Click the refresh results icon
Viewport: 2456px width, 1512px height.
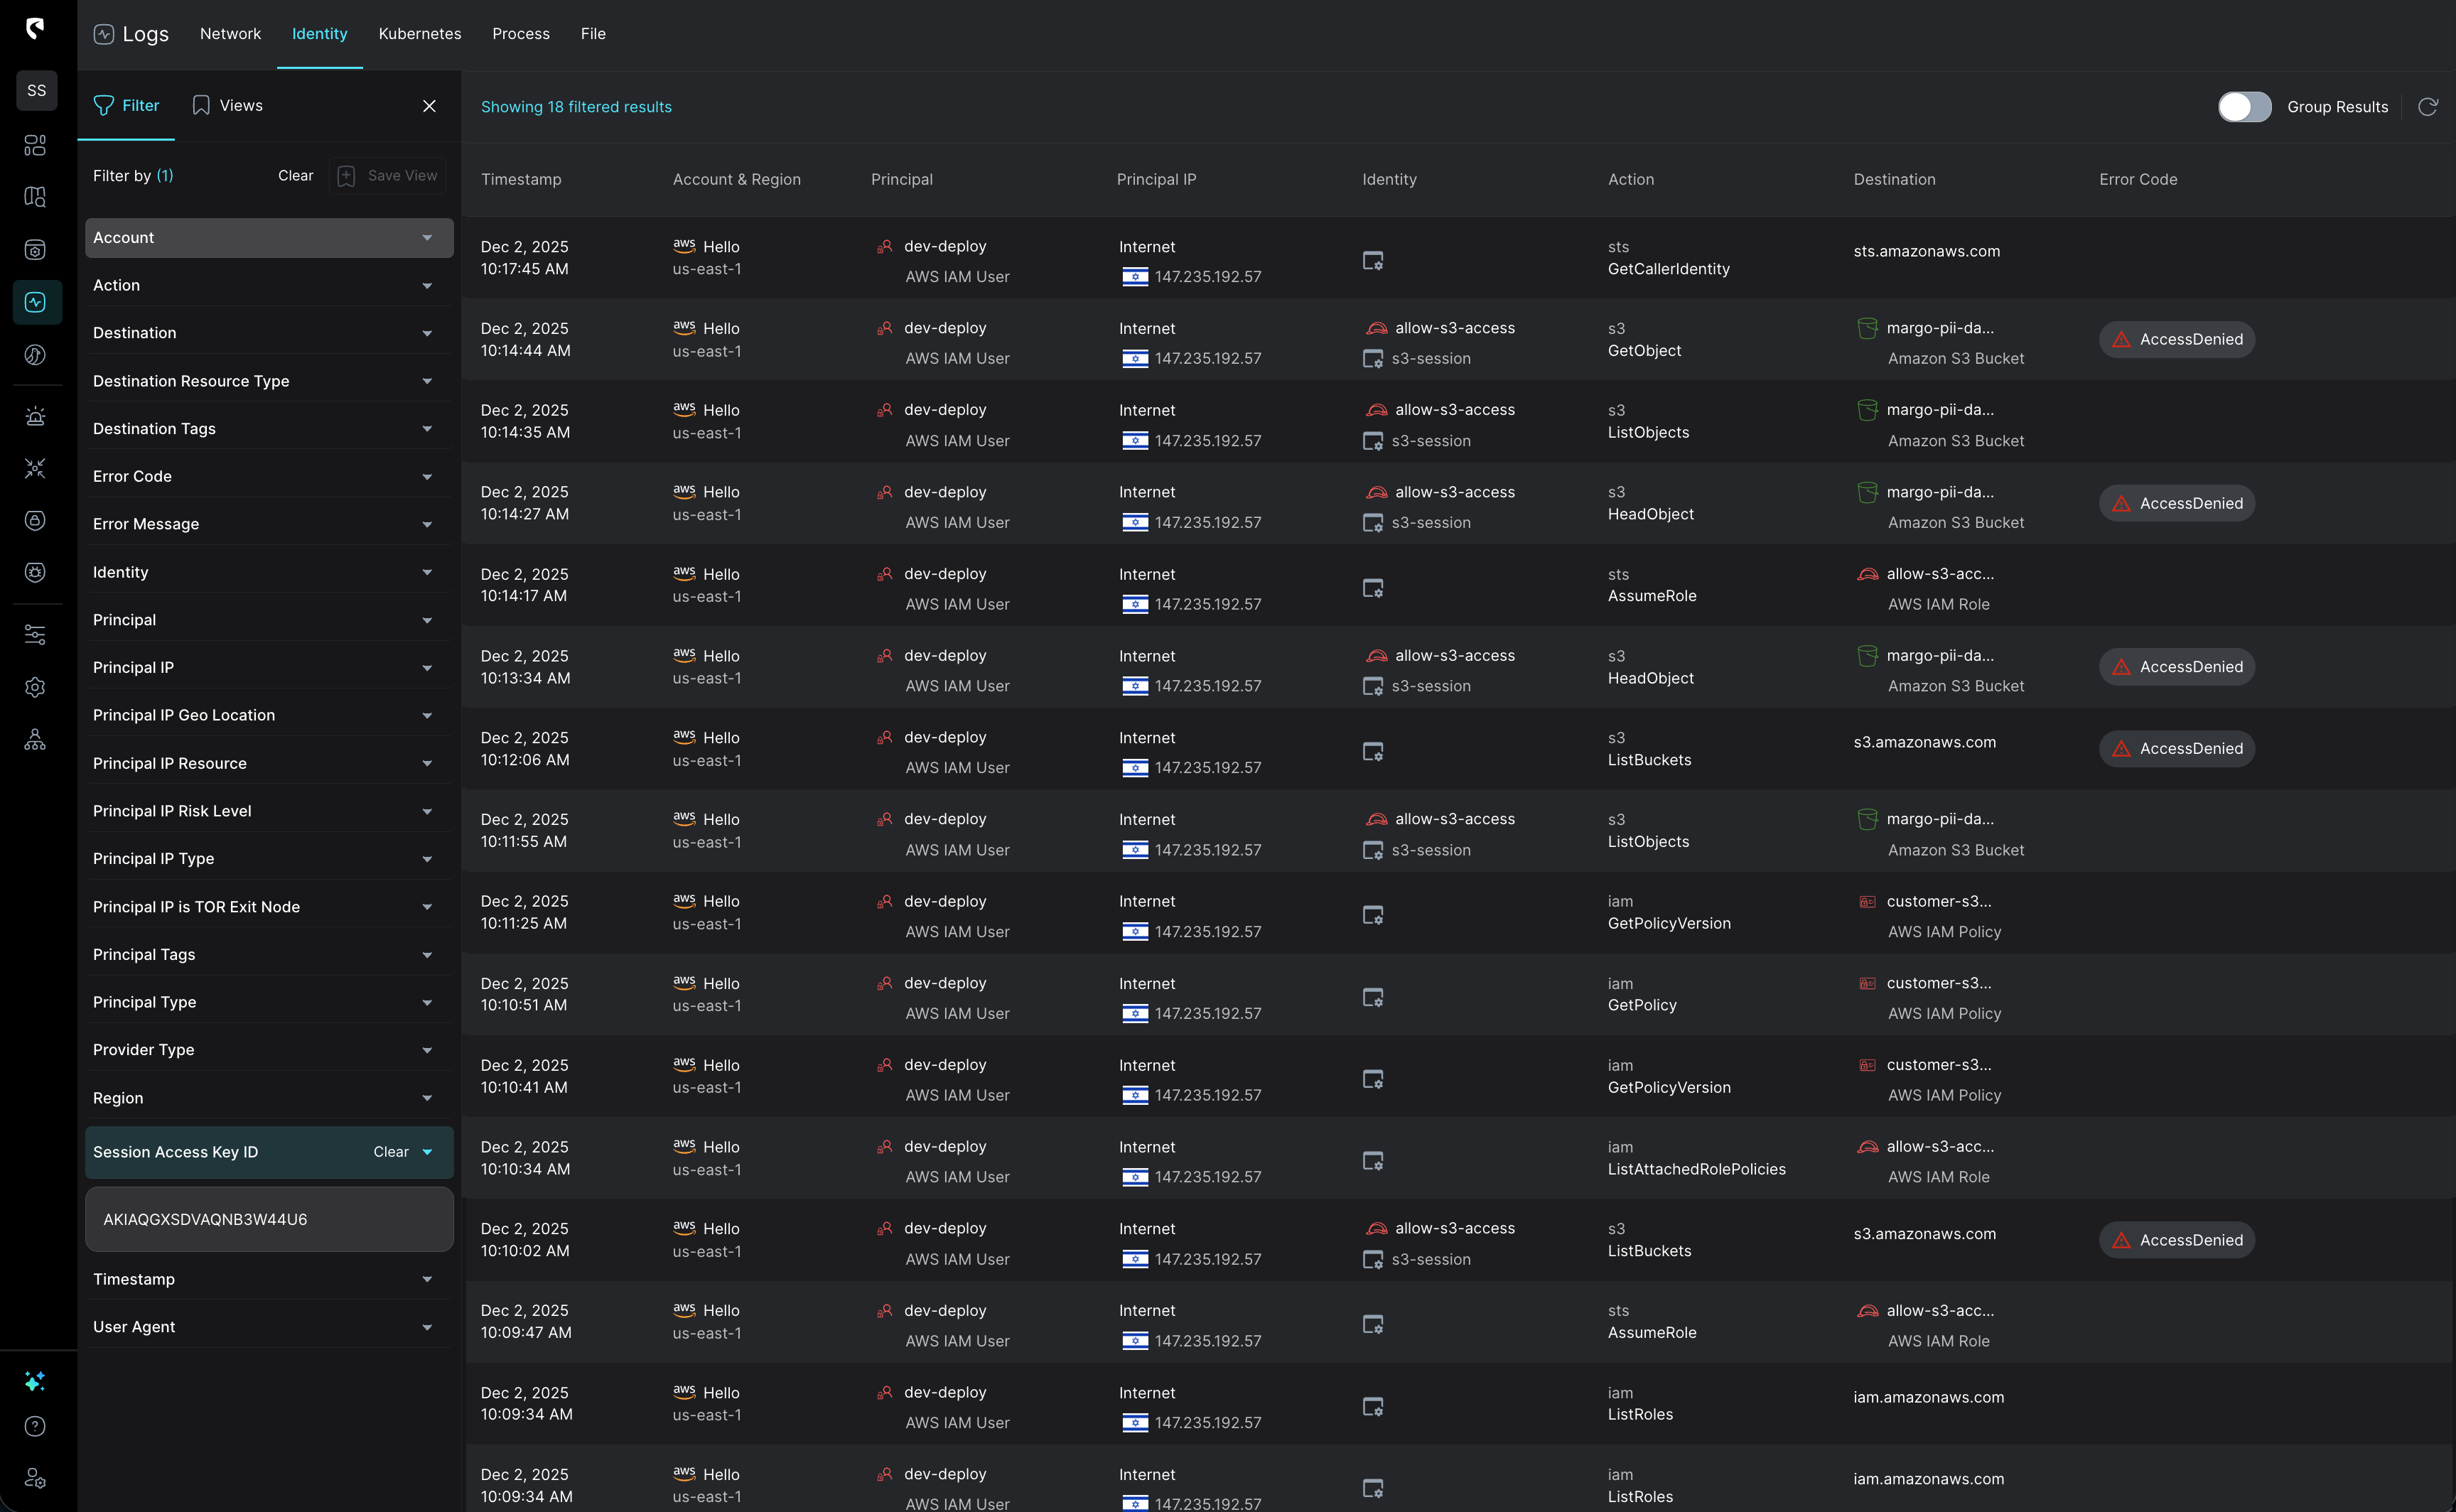tap(2427, 107)
